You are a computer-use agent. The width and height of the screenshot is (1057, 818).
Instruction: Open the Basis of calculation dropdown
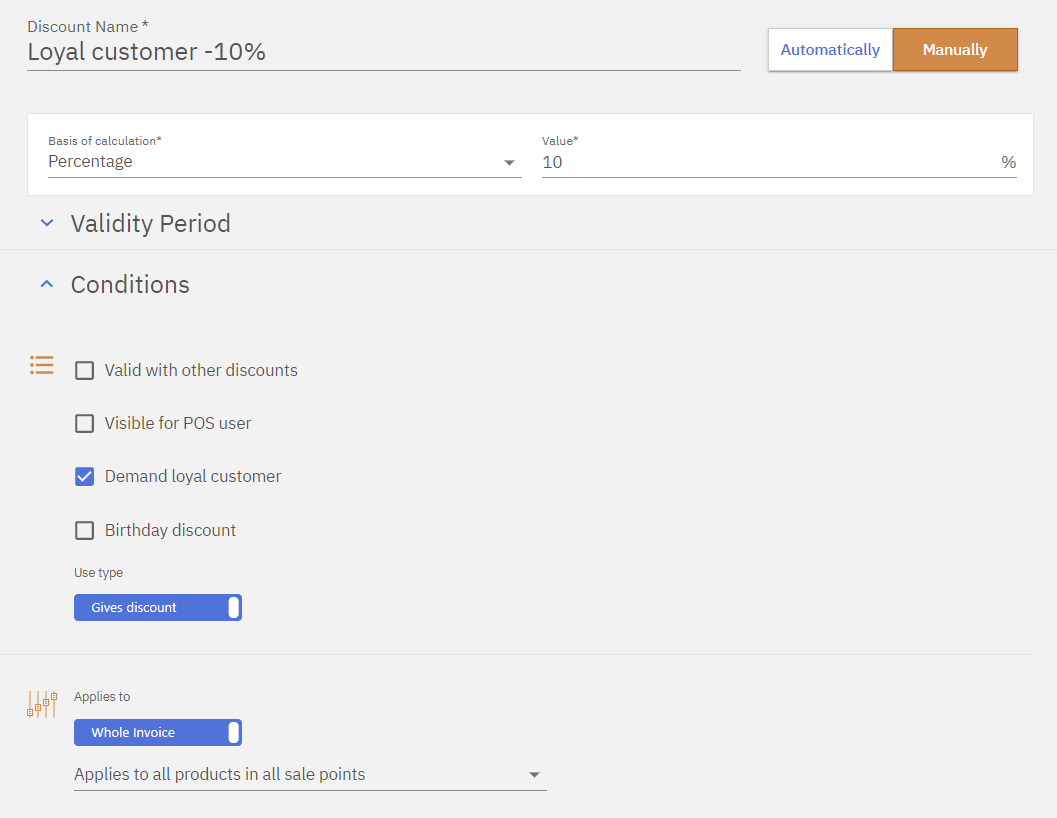pos(284,162)
